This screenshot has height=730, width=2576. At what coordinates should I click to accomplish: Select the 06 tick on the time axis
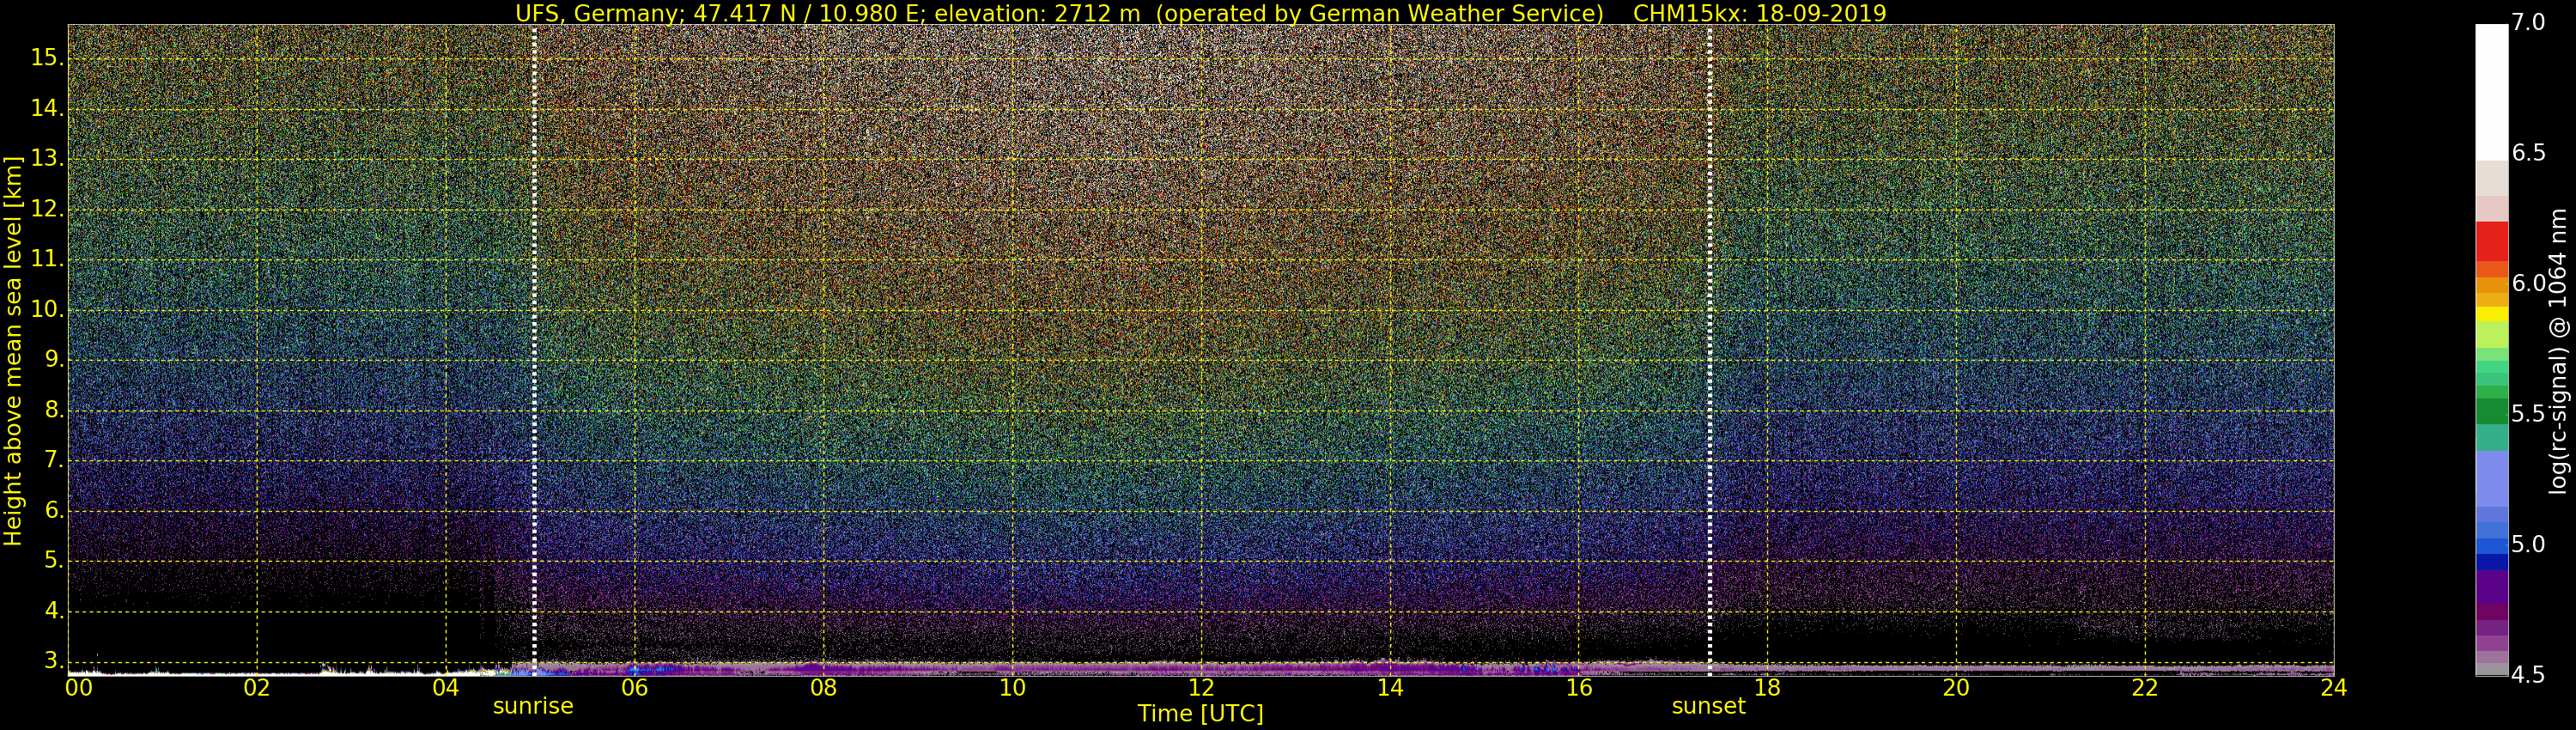[x=634, y=688]
